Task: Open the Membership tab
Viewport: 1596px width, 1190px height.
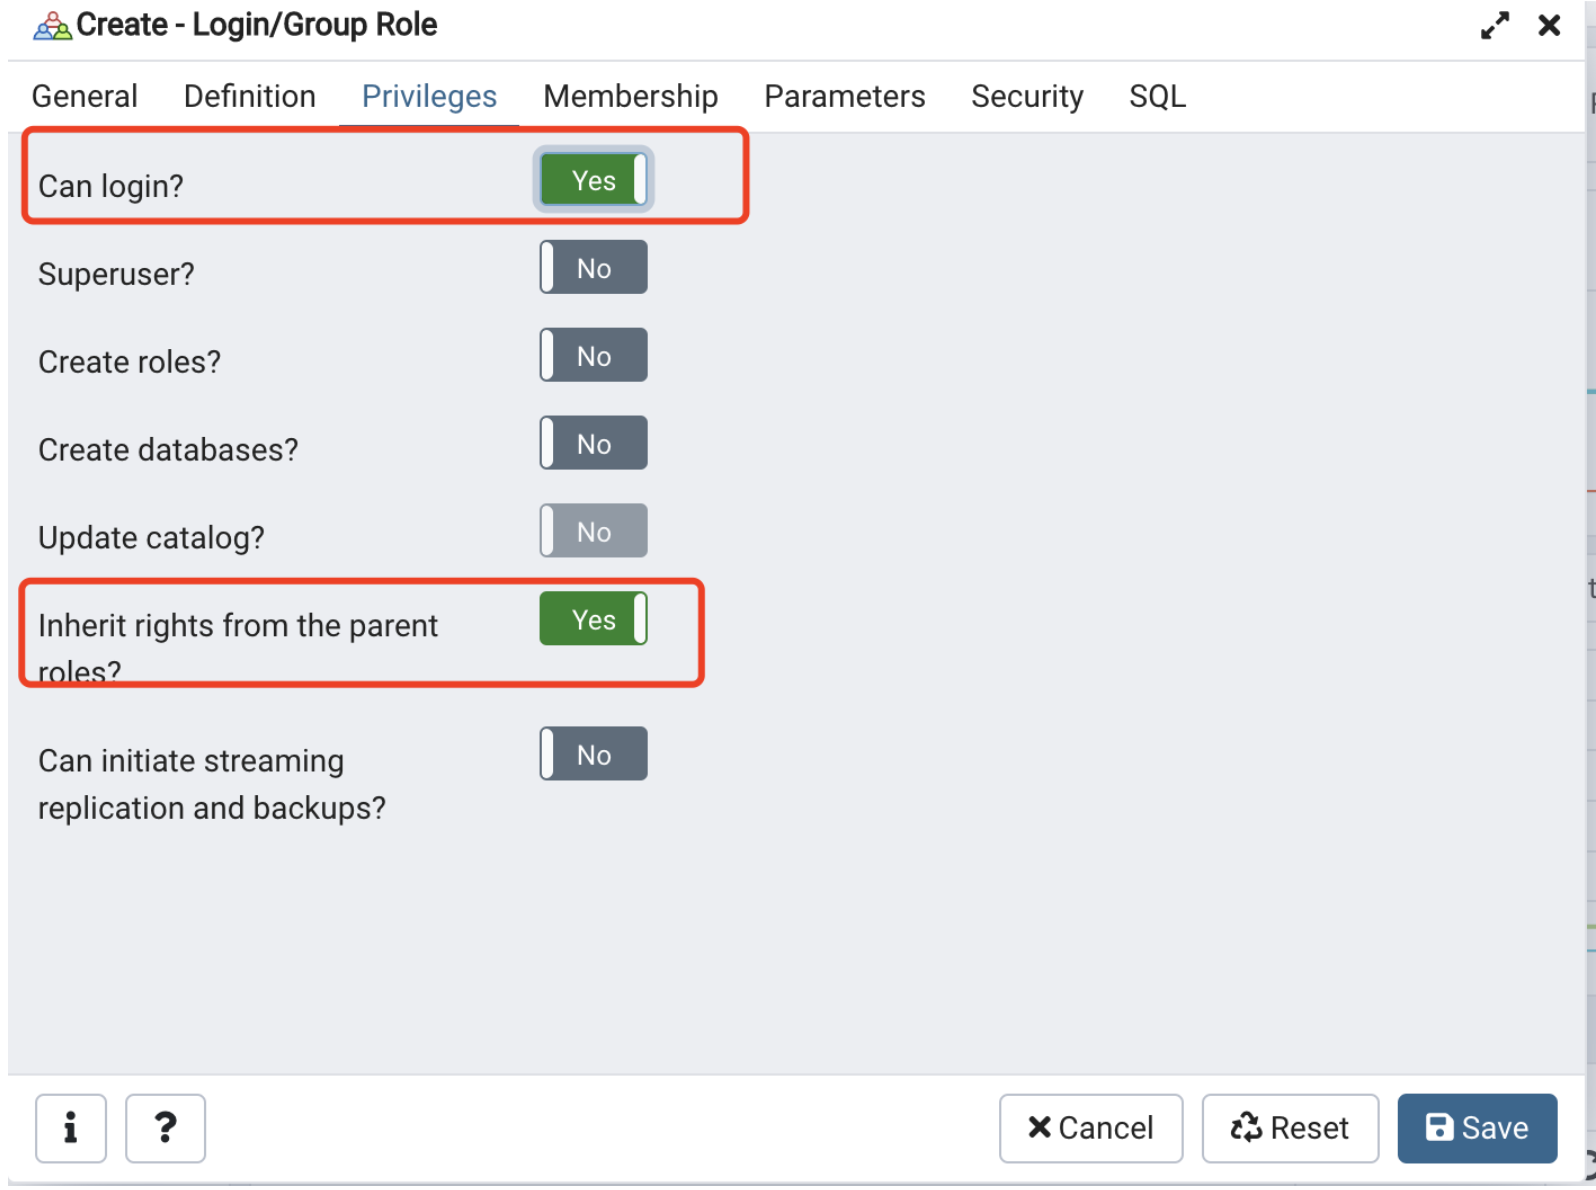Action: [630, 96]
